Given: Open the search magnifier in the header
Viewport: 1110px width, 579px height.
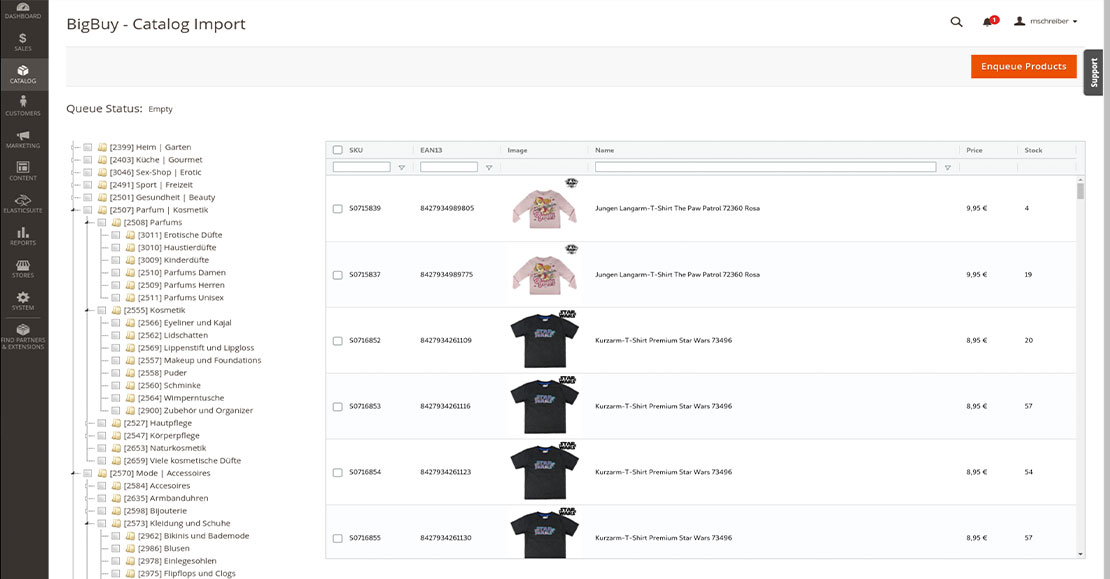Looking at the screenshot, I should [956, 20].
